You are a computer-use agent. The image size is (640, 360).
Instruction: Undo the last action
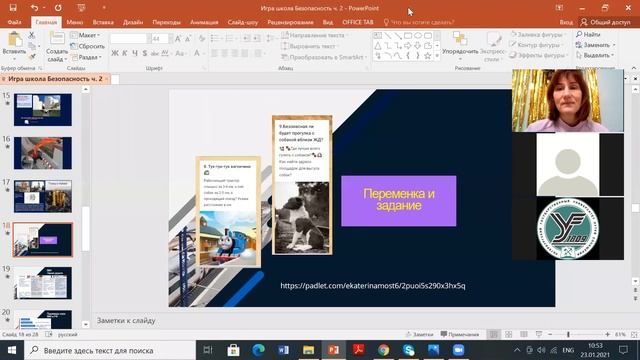click(34, 8)
